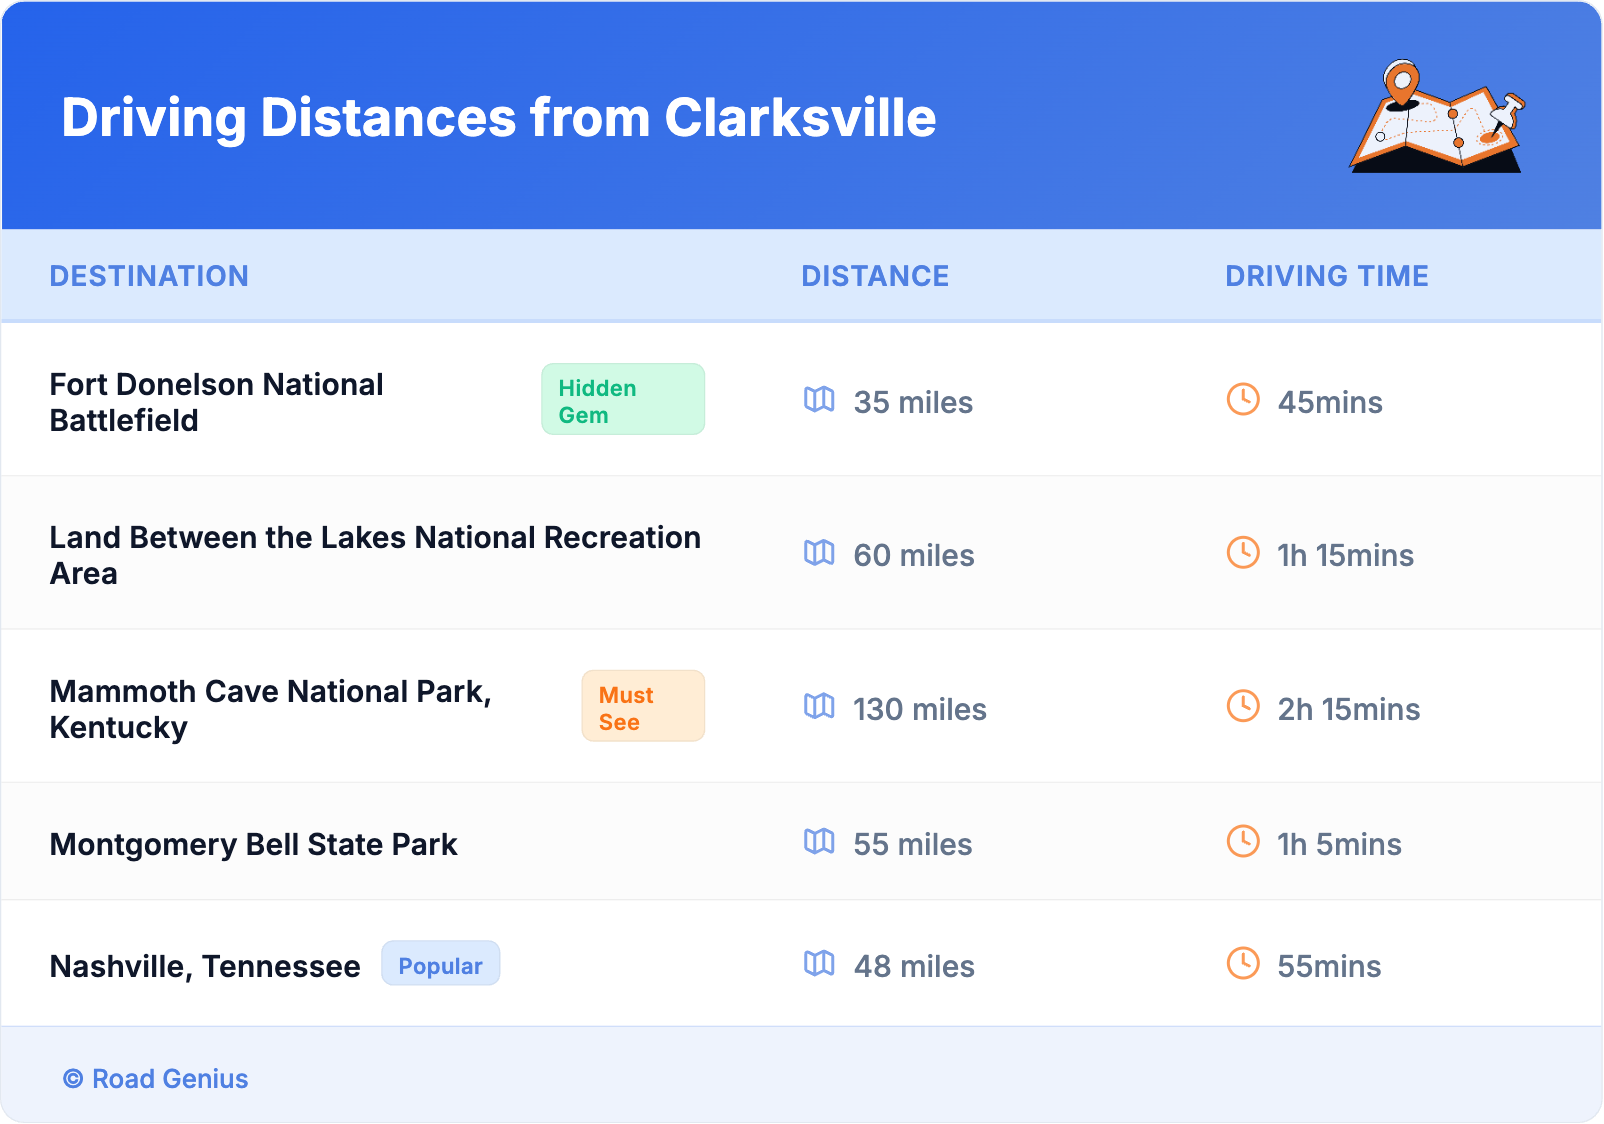
Task: Click the map icon beside 55 miles
Action: click(x=819, y=842)
